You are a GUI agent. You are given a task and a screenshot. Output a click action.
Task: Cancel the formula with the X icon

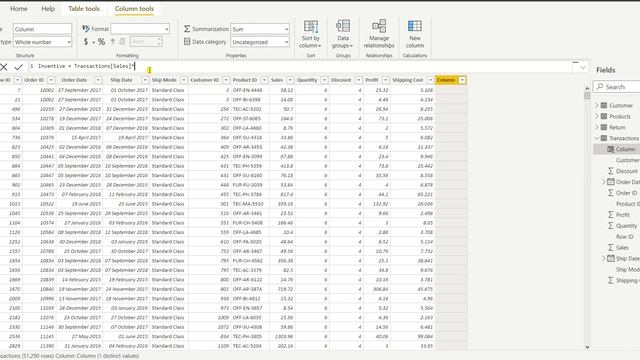[x=4, y=67]
